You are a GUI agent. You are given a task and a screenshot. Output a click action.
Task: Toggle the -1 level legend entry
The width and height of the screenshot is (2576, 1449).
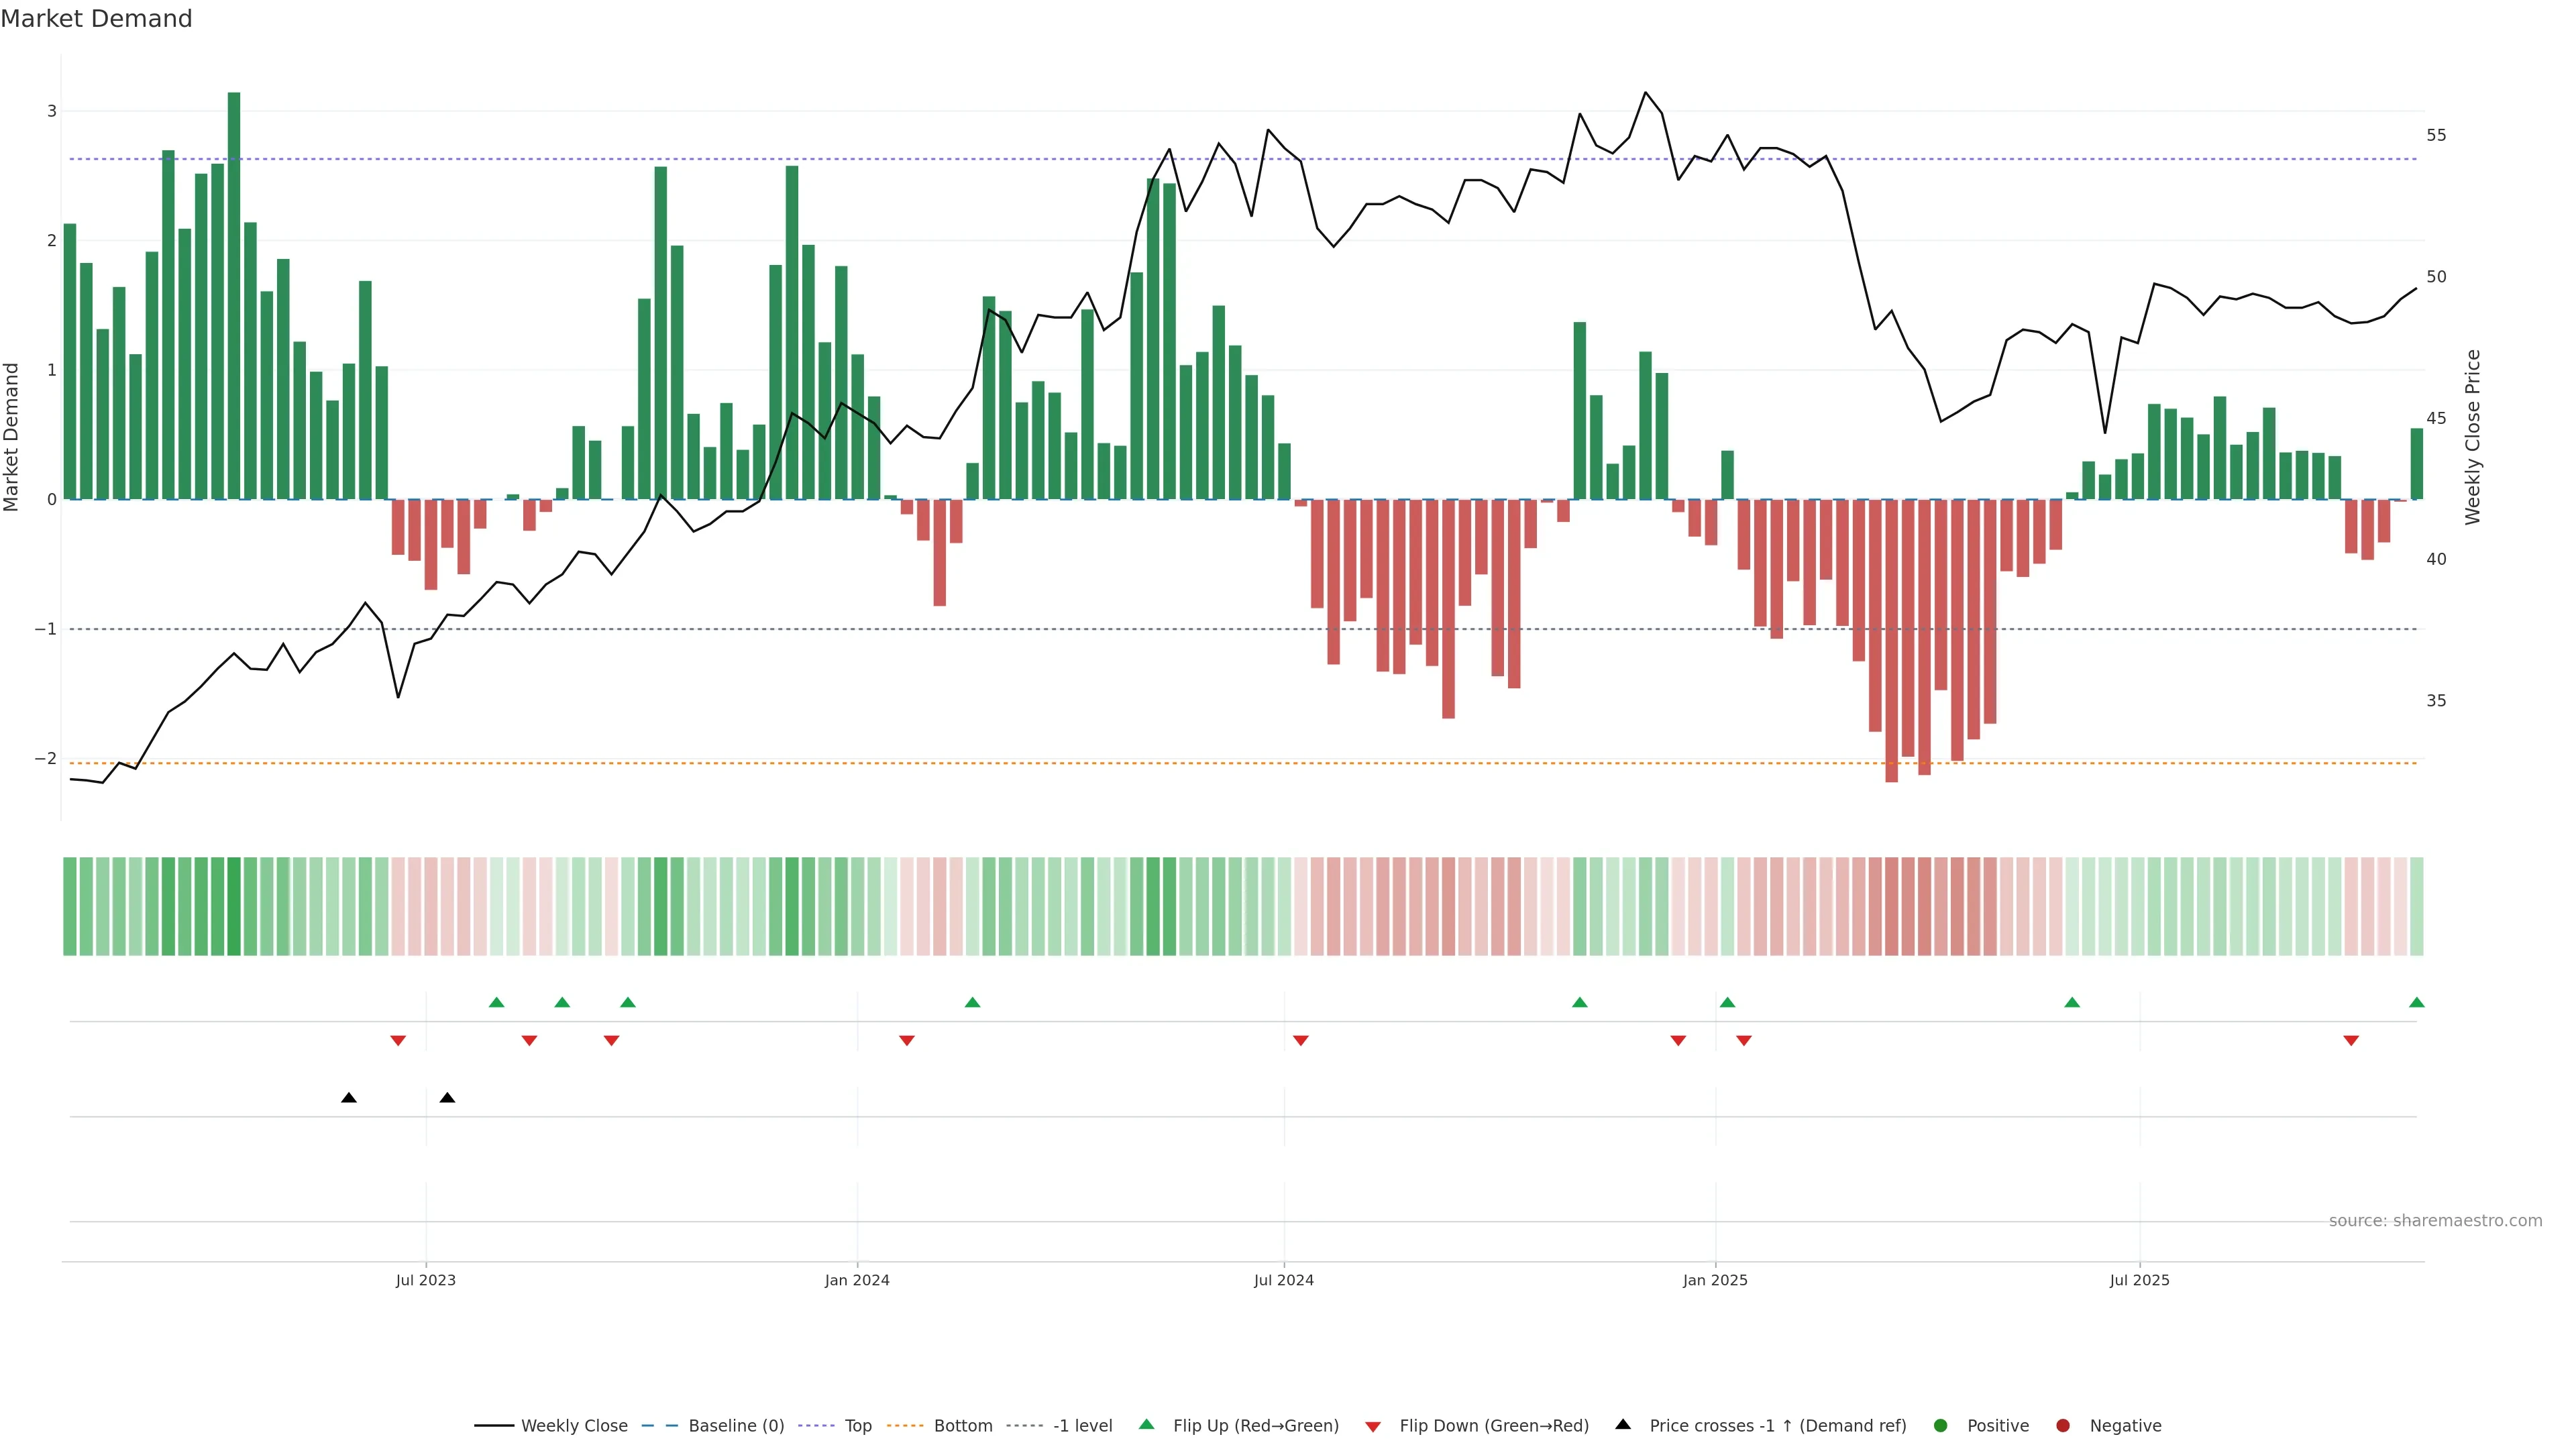1082,1425
